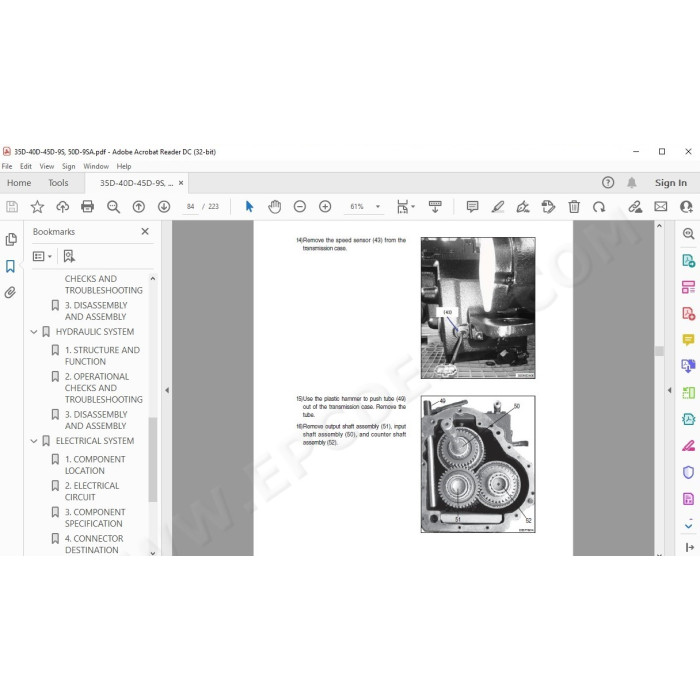Image resolution: width=700 pixels, height=700 pixels.
Task: Open 2. ELECTRICAL CIRCUIT bookmark
Action: point(92,491)
